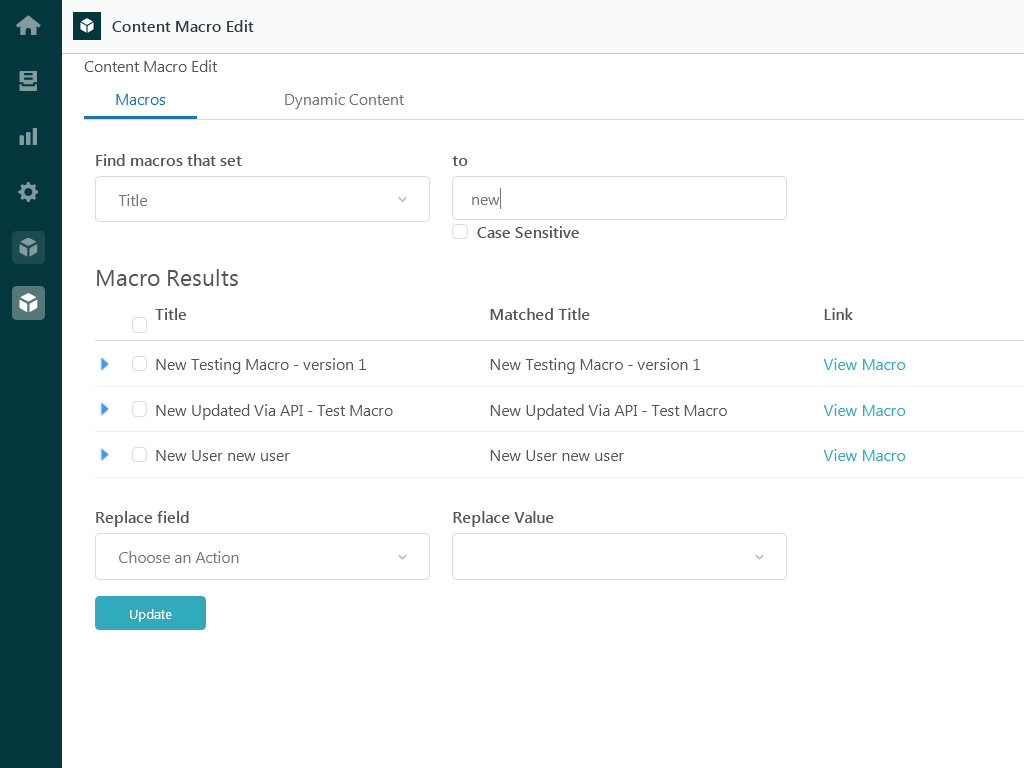Enable the Case Sensitive checkbox

tap(460, 231)
